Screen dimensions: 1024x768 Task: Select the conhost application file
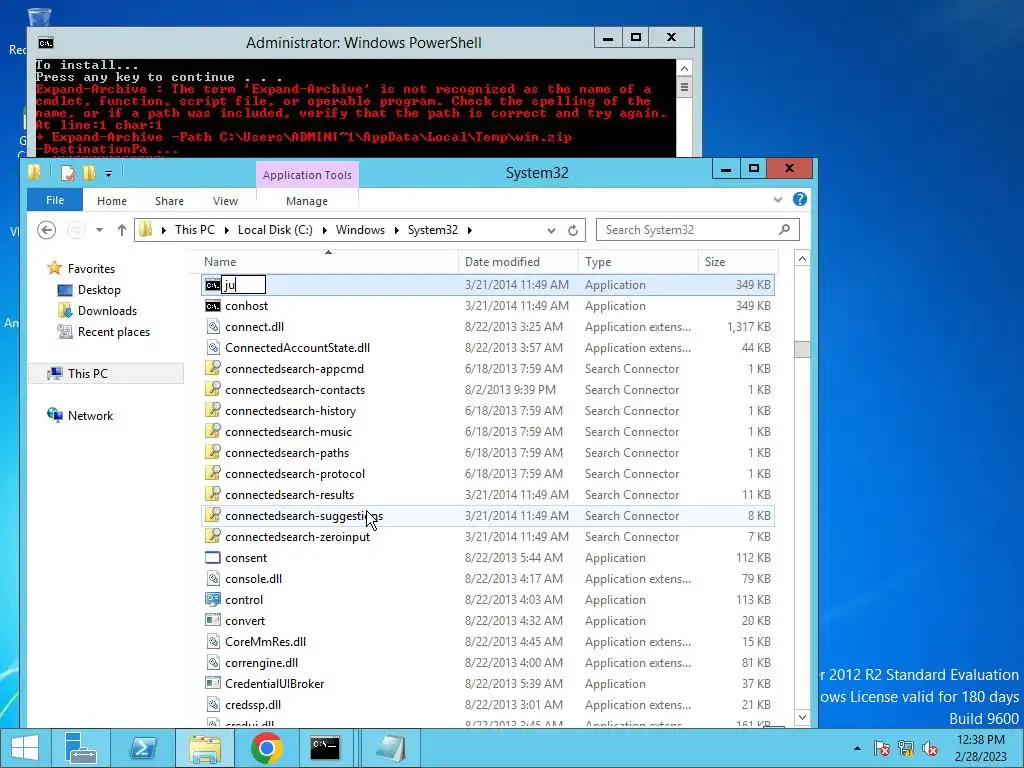(x=488, y=306)
